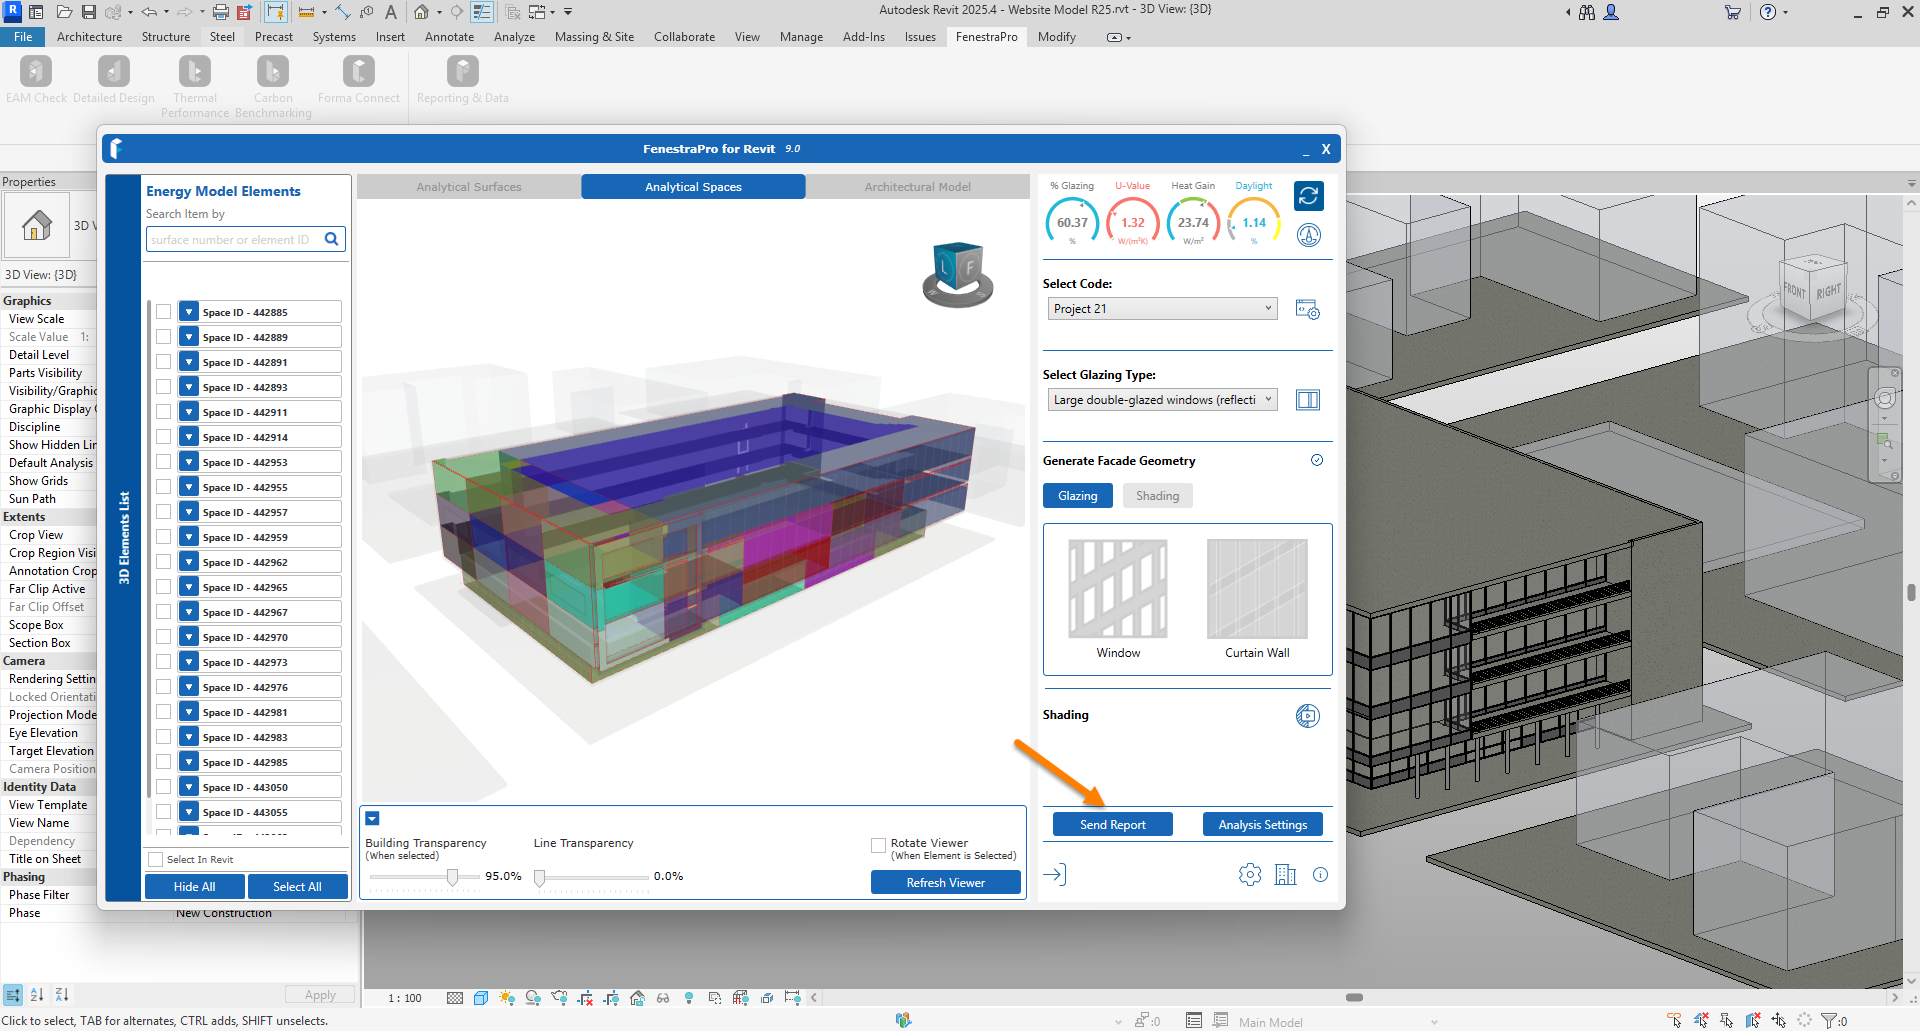Click the refresh results icon
This screenshot has height=1031, width=1920.
click(1308, 196)
